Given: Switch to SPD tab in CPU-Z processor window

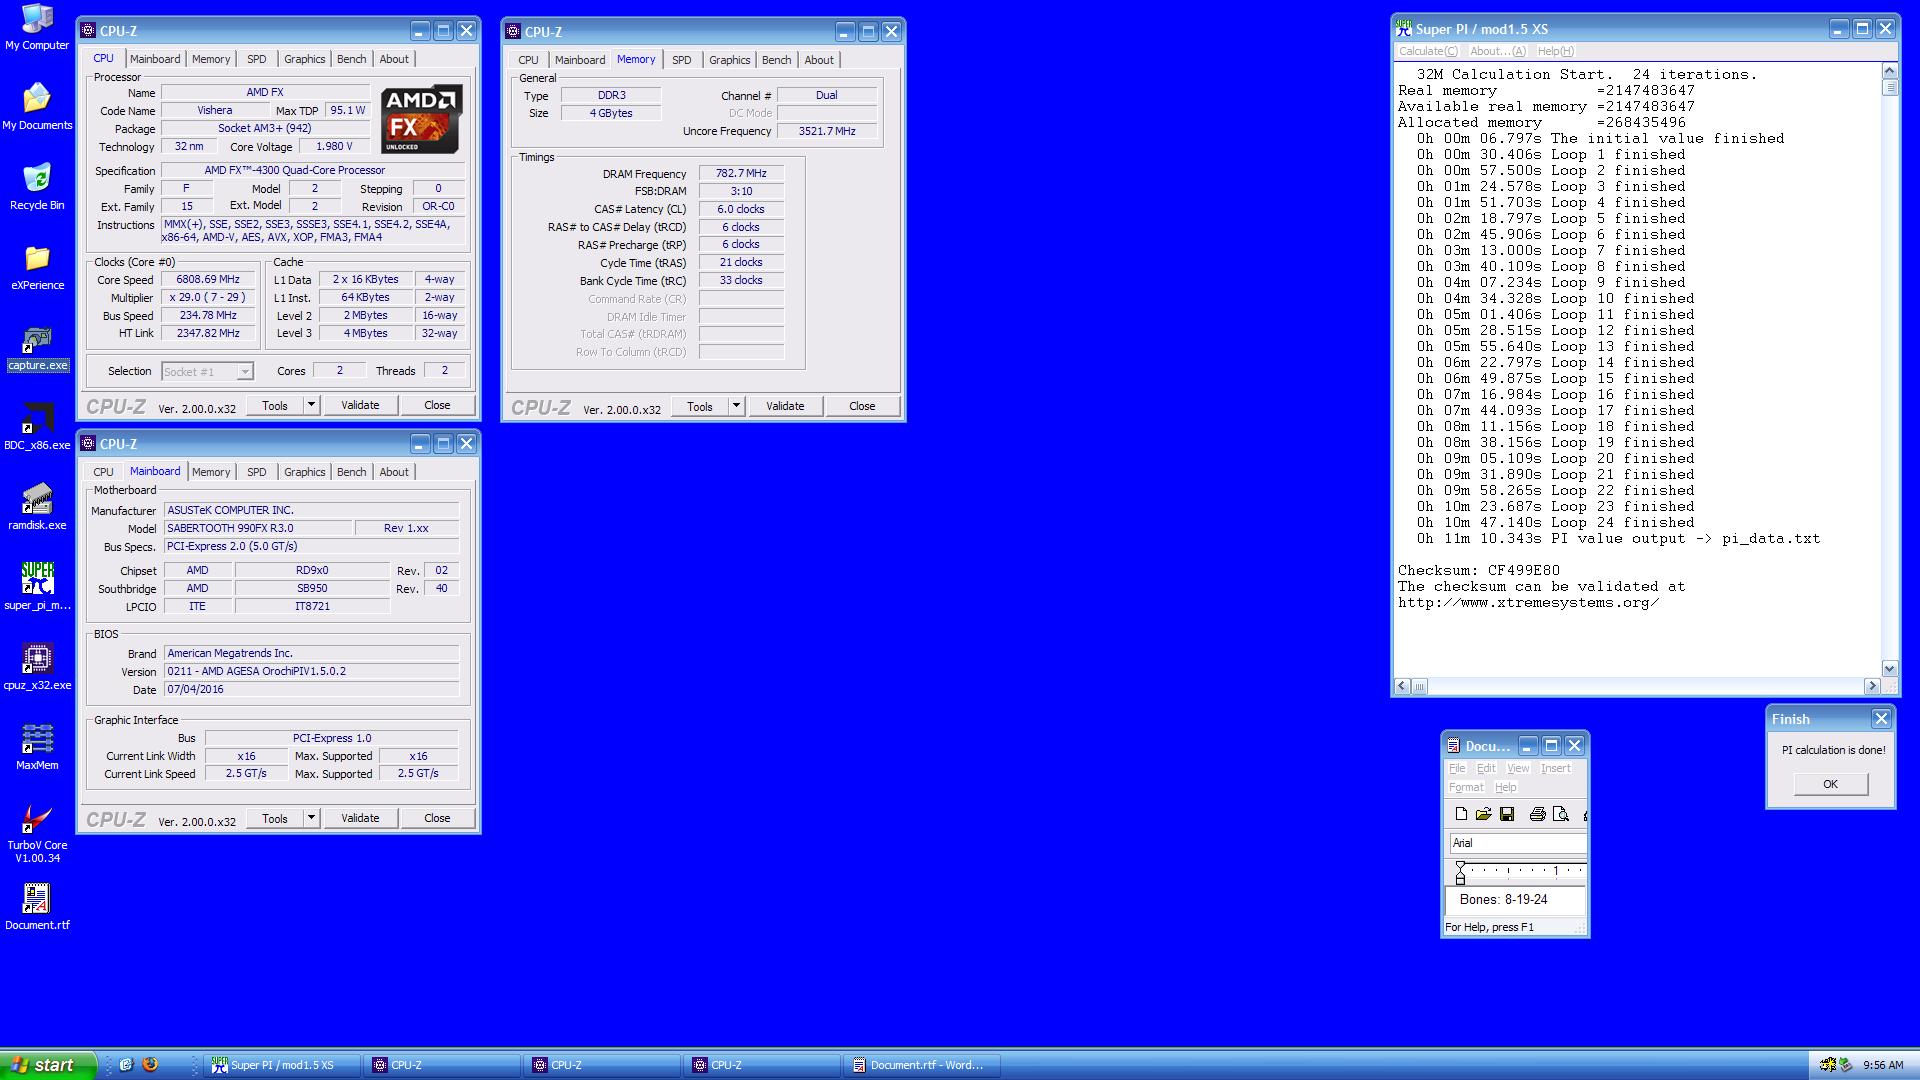Looking at the screenshot, I should click(257, 59).
